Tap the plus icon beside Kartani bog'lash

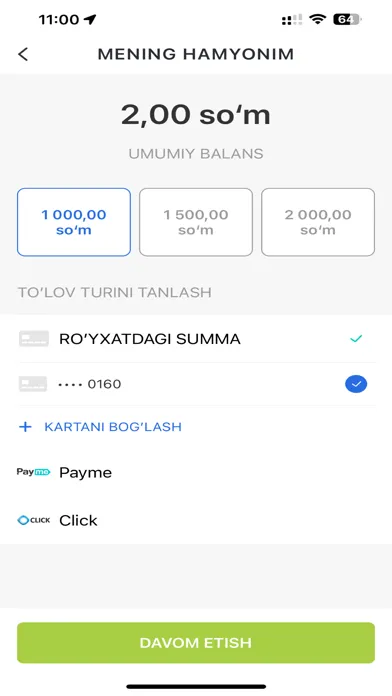(25, 427)
